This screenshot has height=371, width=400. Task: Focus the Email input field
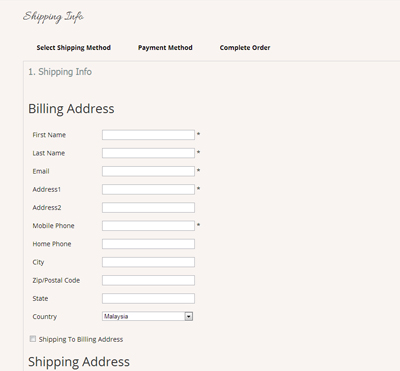pos(148,171)
